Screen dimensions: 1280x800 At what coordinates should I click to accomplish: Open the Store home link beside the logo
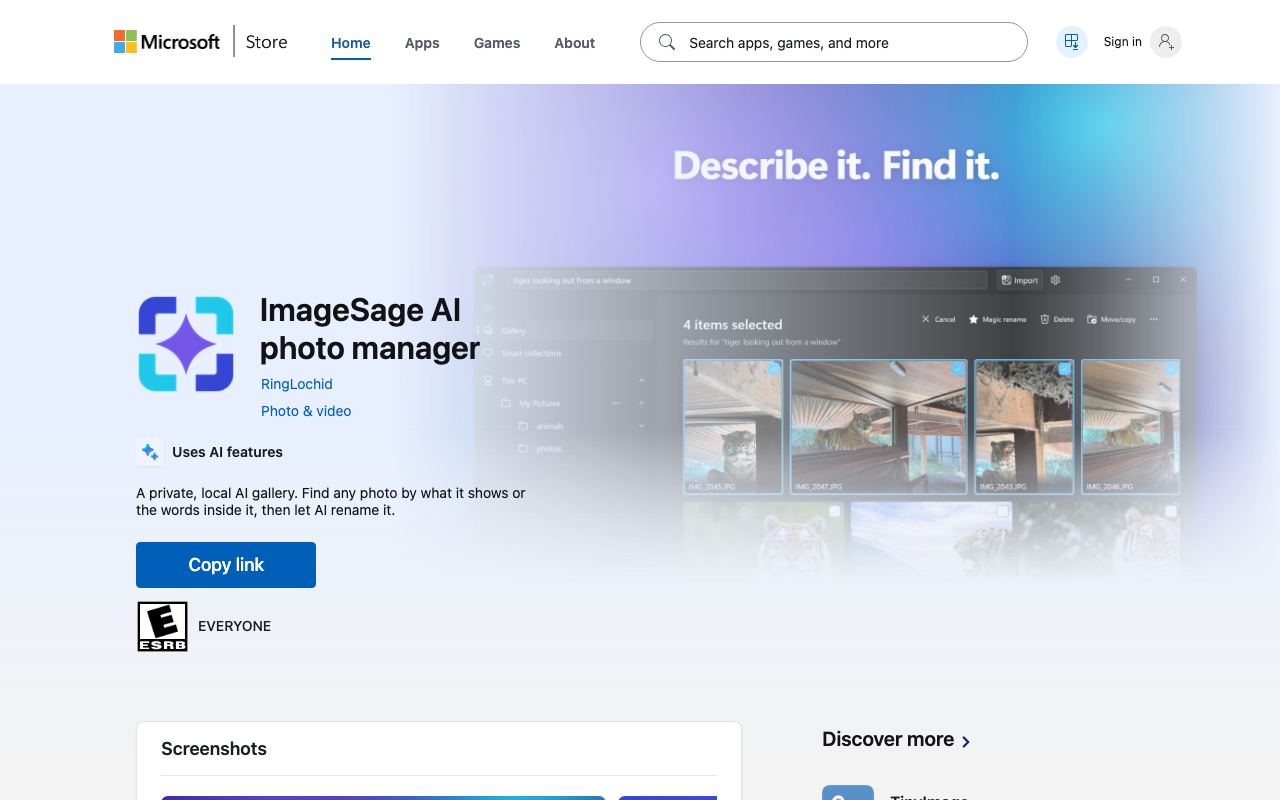click(266, 42)
